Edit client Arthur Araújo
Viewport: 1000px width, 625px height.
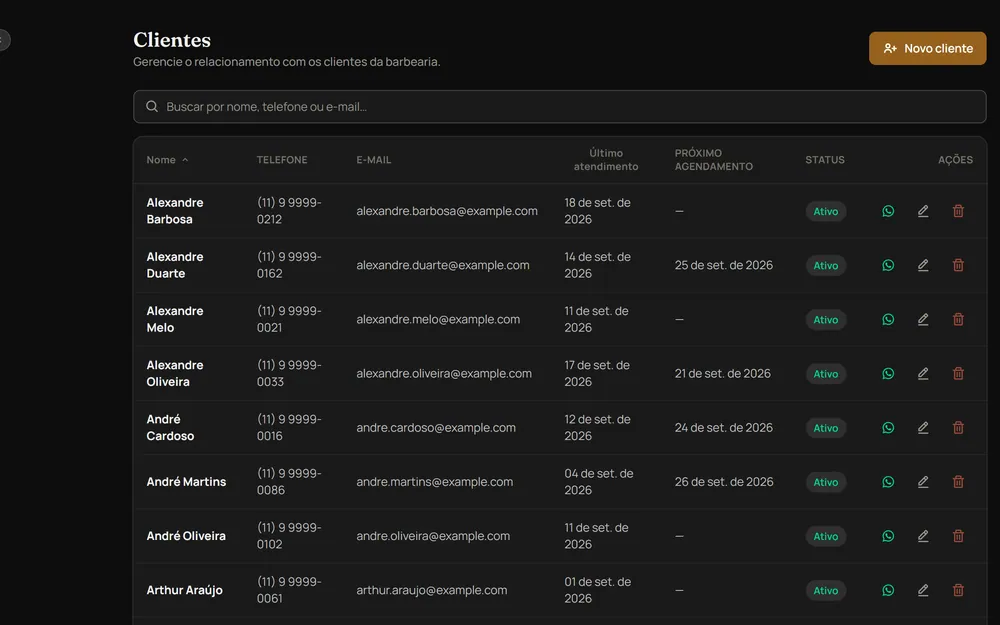pyautogui.click(x=923, y=591)
